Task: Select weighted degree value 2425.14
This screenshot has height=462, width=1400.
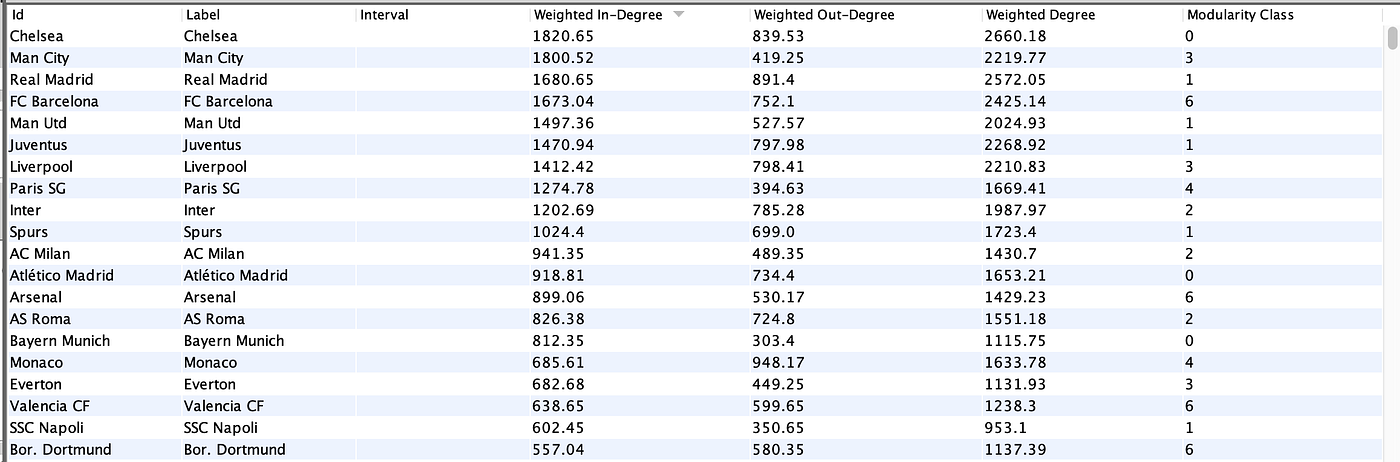Action: point(1017,101)
